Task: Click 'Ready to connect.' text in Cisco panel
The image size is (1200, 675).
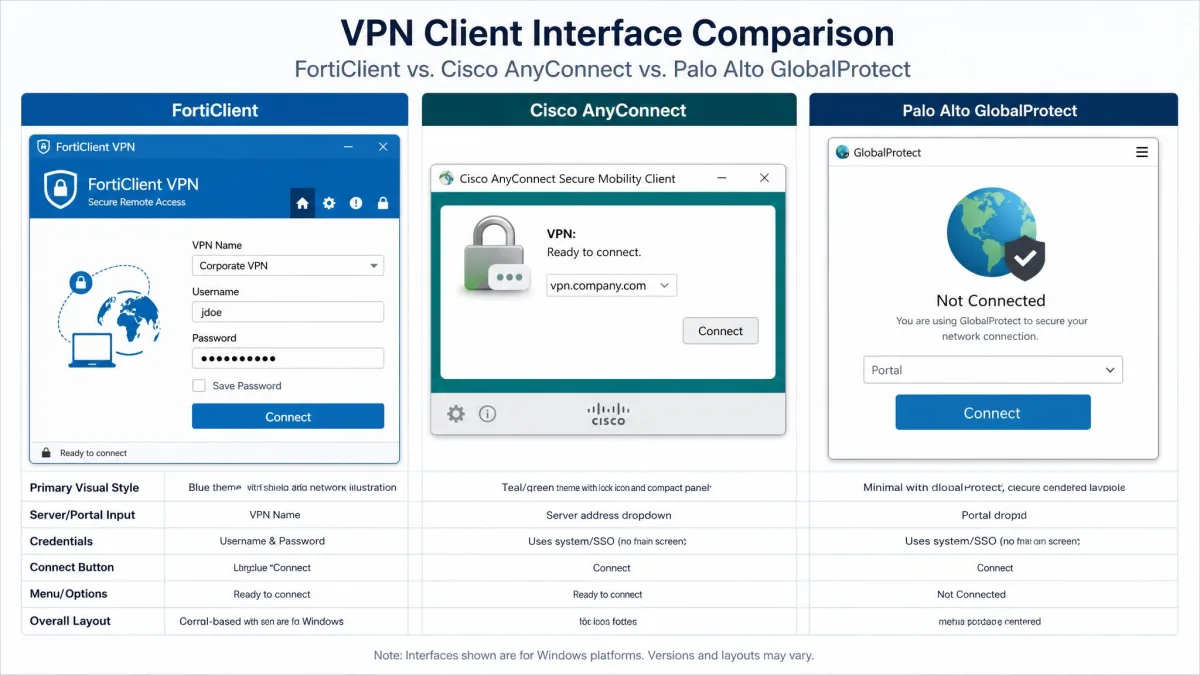Action: click(x=594, y=252)
